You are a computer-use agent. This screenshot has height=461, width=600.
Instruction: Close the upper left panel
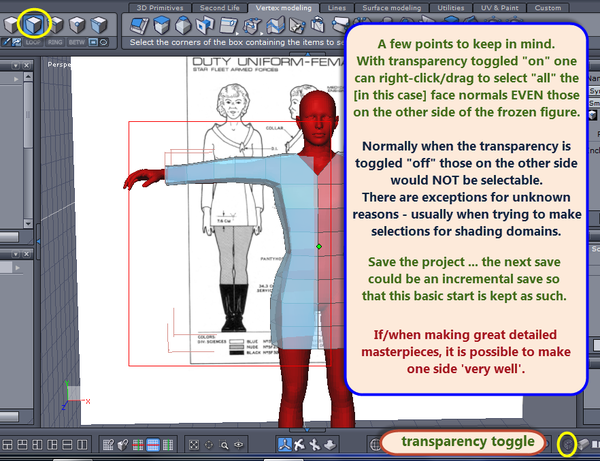(26, 65)
